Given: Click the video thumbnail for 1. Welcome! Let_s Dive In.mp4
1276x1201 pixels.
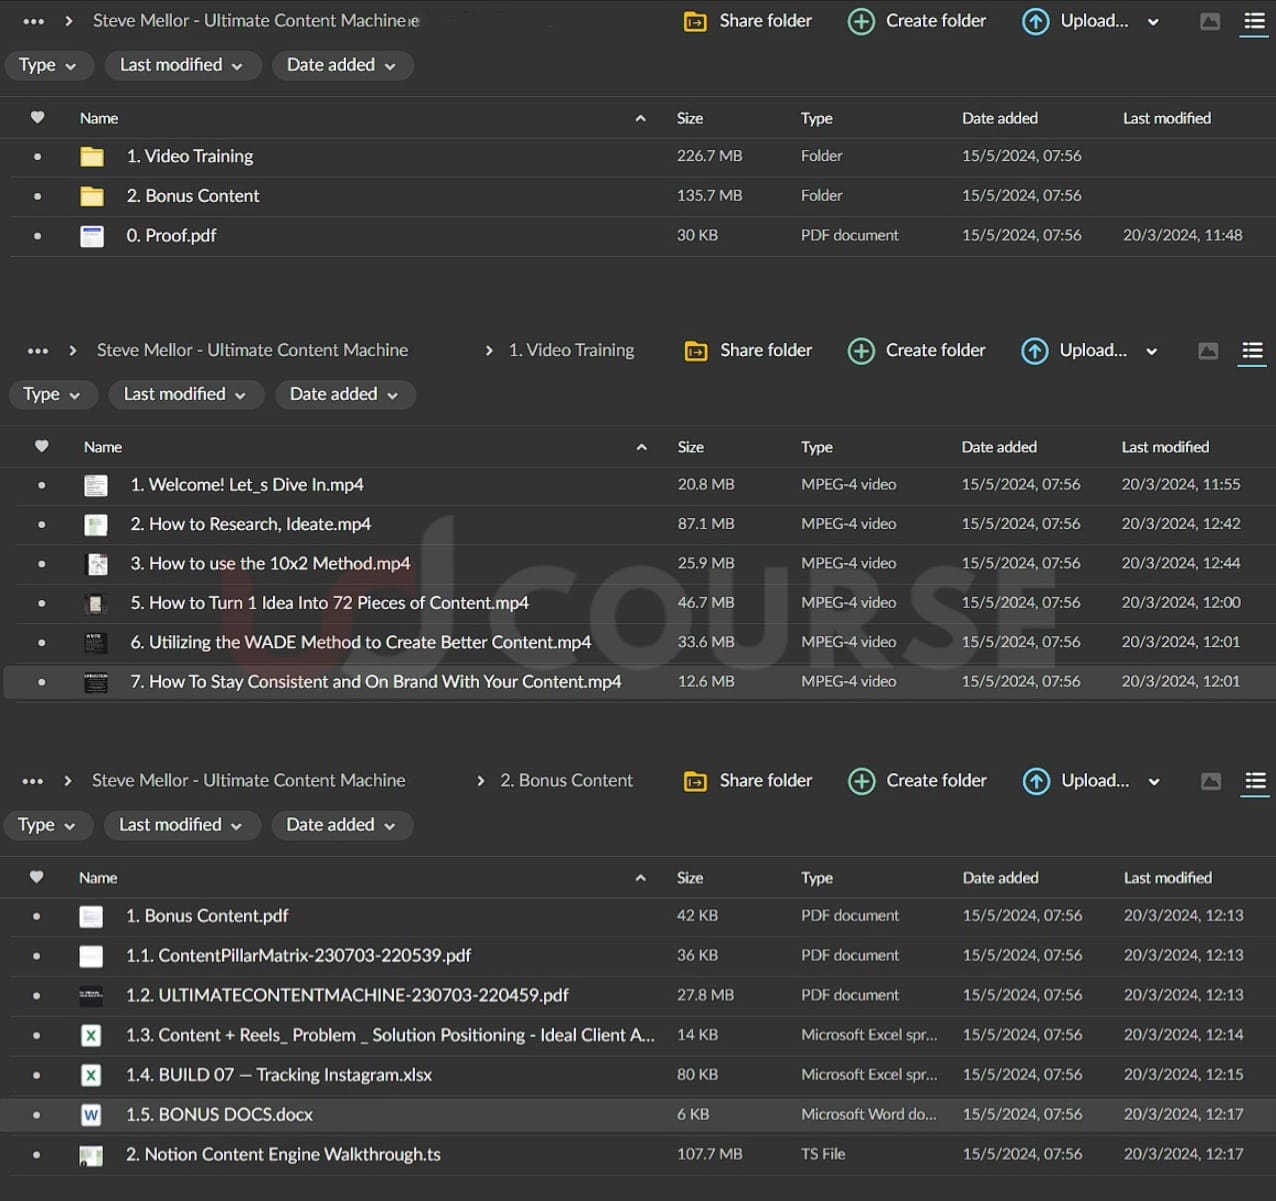Looking at the screenshot, I should pos(96,485).
